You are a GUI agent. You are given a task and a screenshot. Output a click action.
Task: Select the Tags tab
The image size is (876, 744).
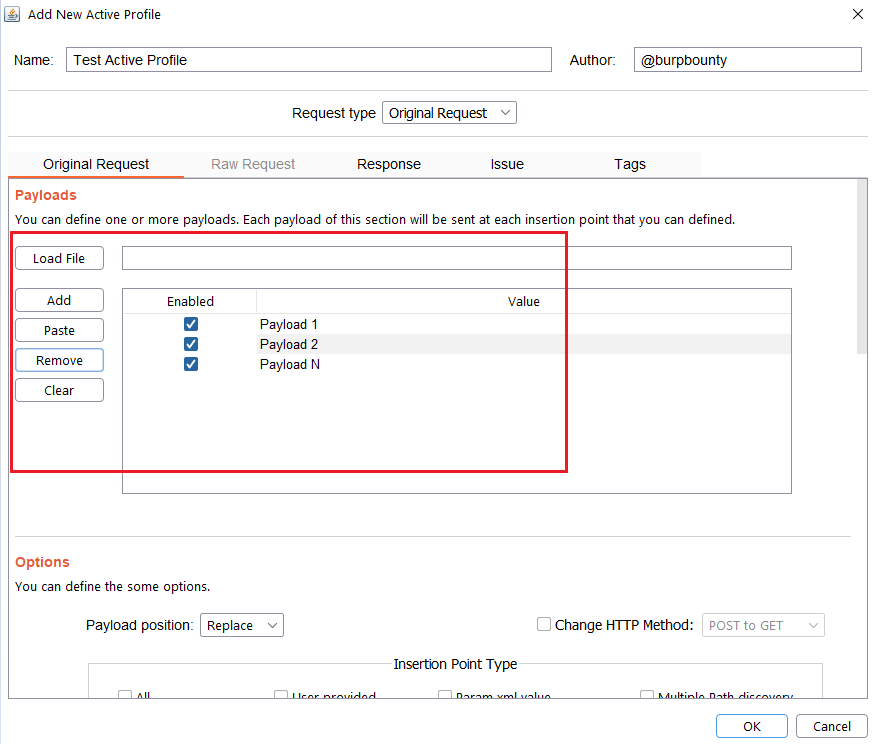[630, 164]
